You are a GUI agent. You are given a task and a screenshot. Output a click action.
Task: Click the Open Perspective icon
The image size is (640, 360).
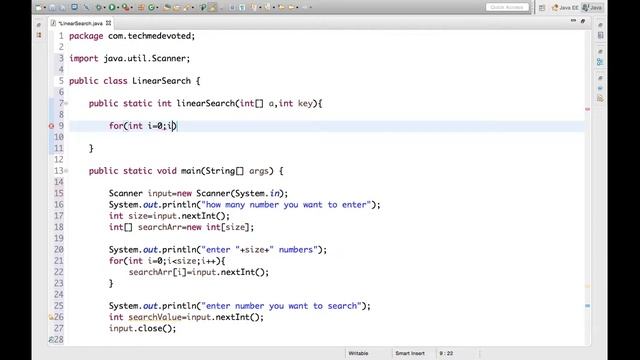542,8
